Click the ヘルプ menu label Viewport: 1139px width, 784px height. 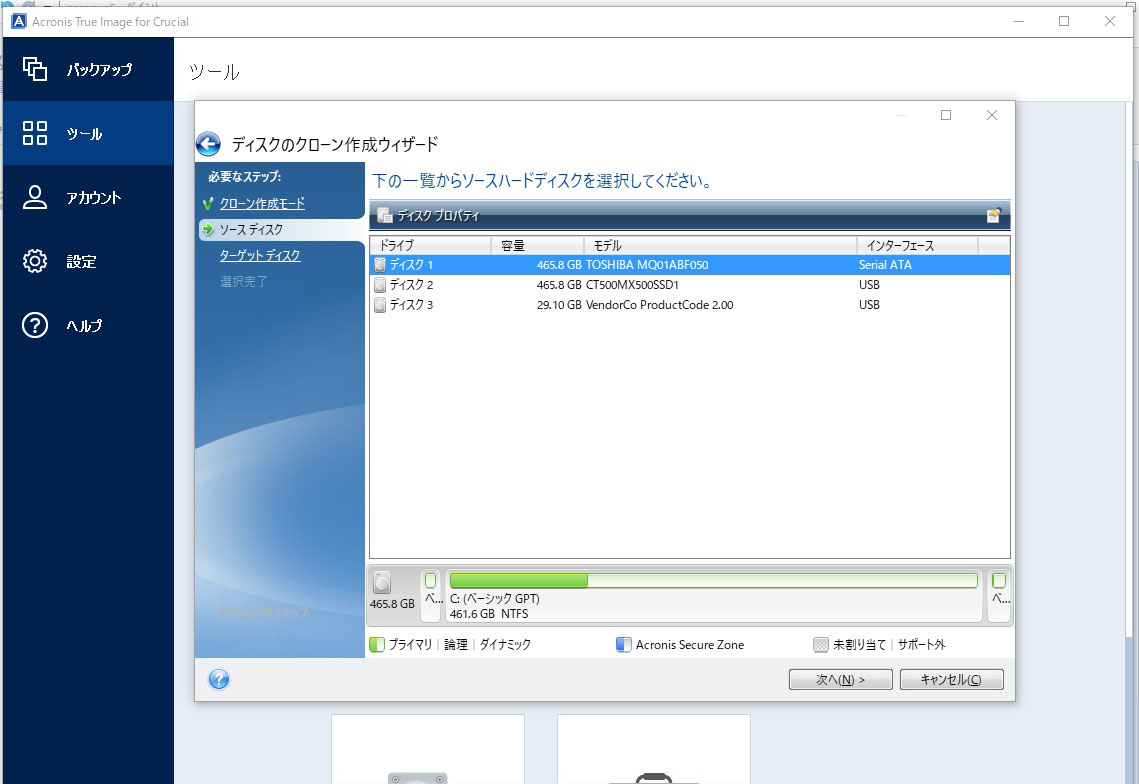pyautogui.click(x=84, y=326)
